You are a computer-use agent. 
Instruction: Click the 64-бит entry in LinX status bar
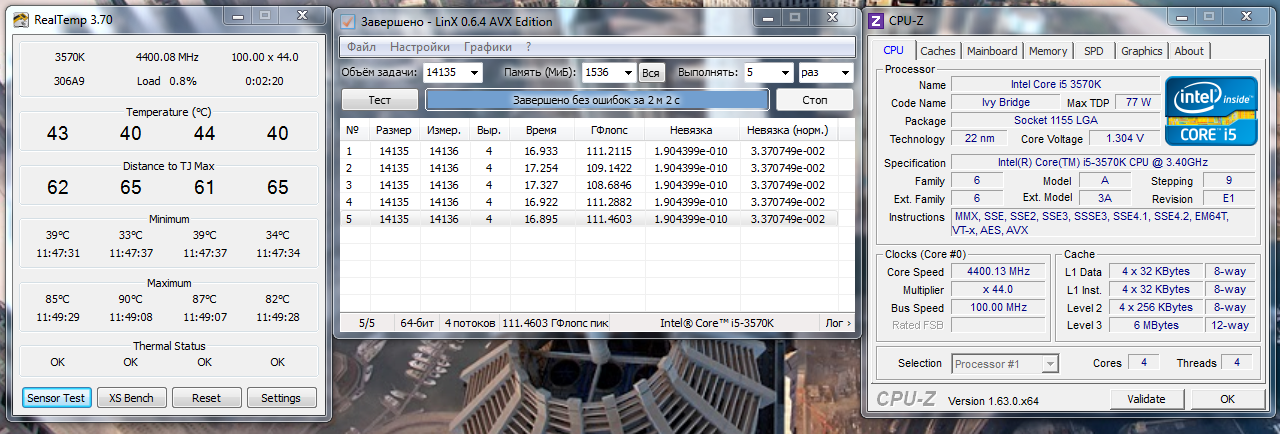click(417, 323)
